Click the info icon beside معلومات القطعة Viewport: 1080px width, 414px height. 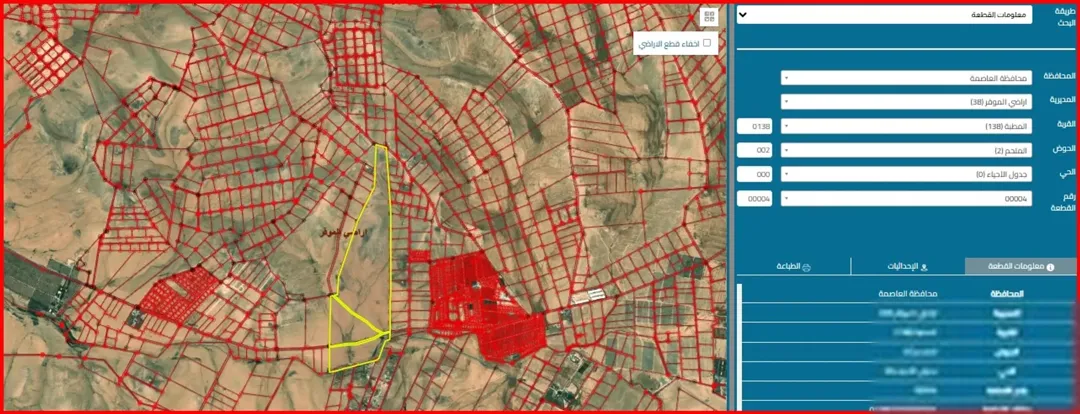[x=1050, y=267]
